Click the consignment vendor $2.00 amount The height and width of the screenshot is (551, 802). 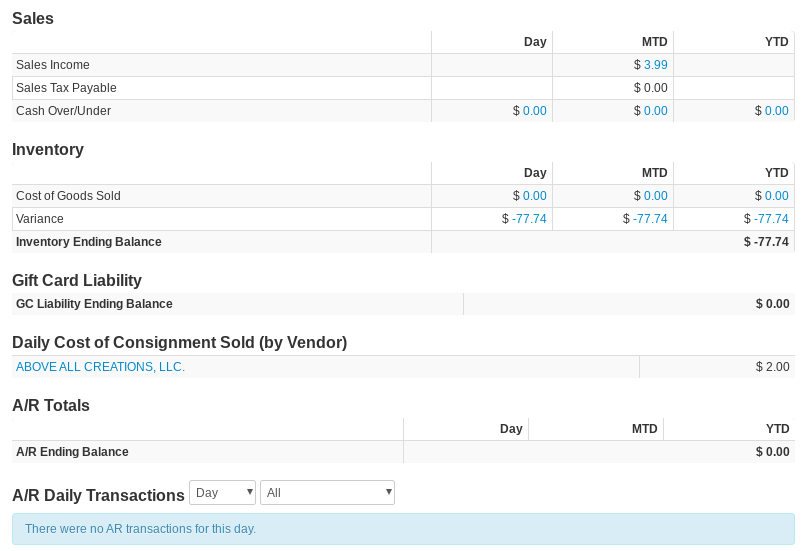772,367
